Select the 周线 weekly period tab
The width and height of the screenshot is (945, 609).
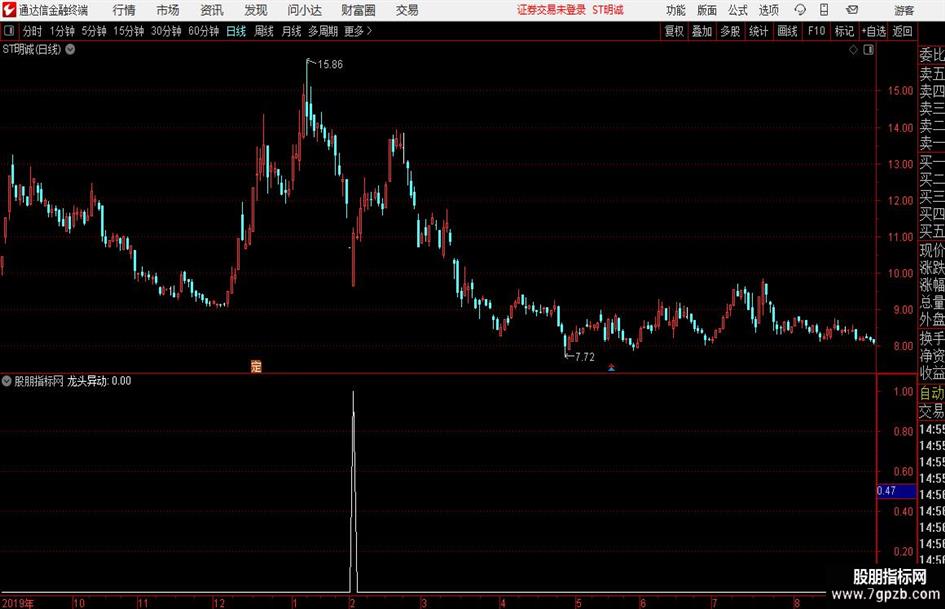pyautogui.click(x=264, y=31)
